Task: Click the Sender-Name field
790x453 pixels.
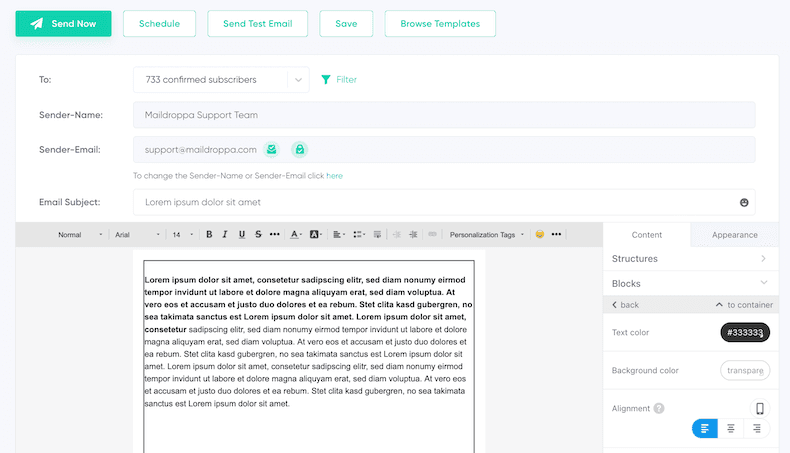Action: click(x=444, y=115)
